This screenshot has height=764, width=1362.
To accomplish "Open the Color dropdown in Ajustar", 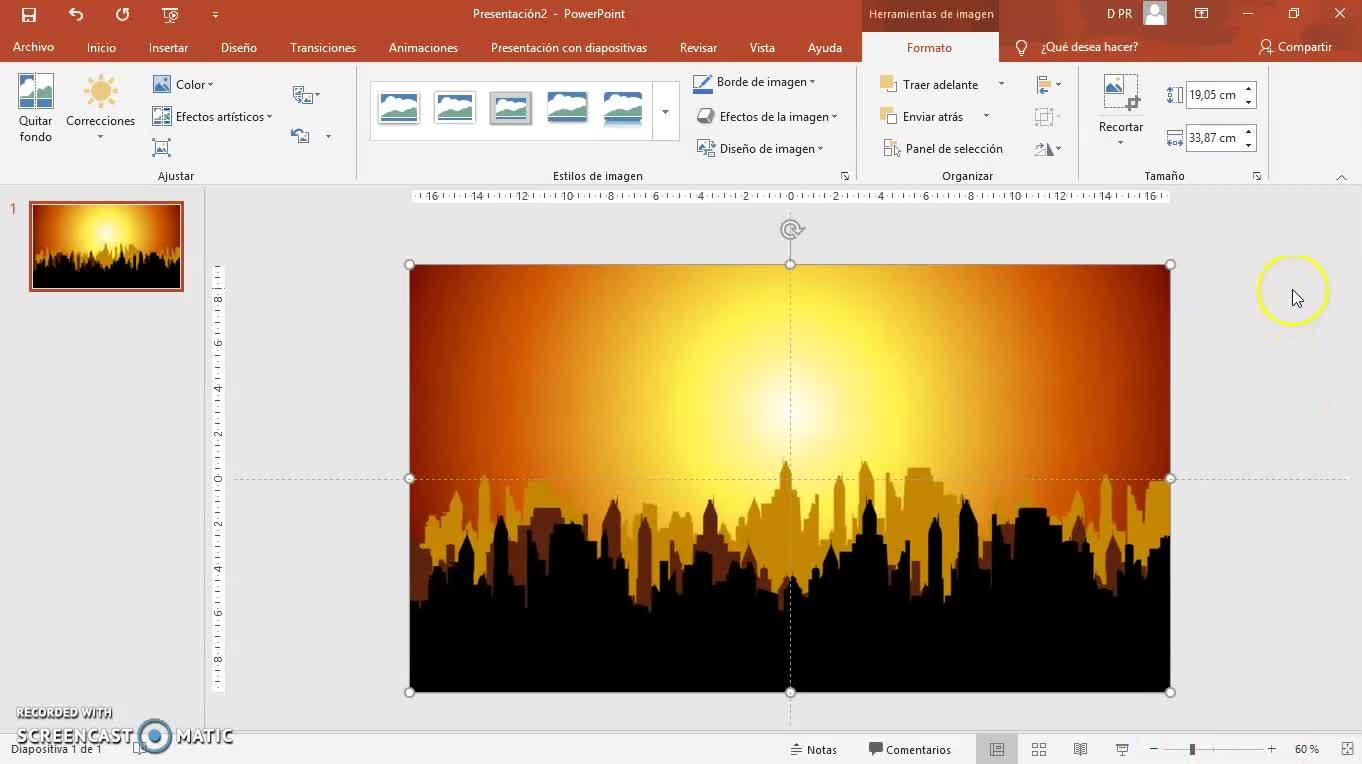I will pyautogui.click(x=183, y=85).
